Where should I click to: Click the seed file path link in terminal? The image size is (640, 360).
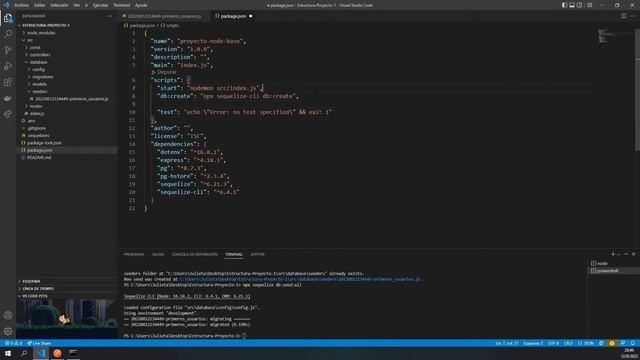(x=300, y=279)
